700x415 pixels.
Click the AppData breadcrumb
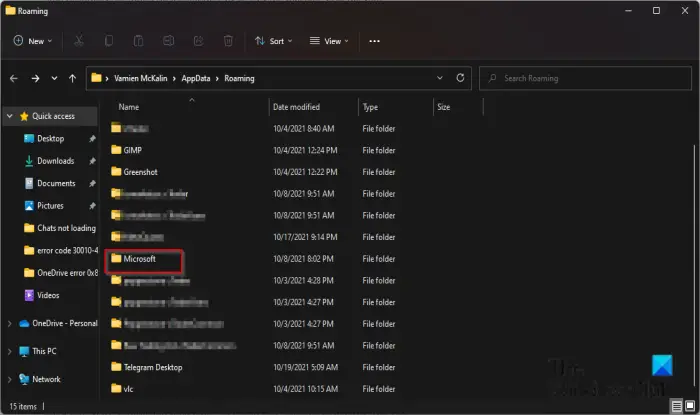tap(196, 79)
